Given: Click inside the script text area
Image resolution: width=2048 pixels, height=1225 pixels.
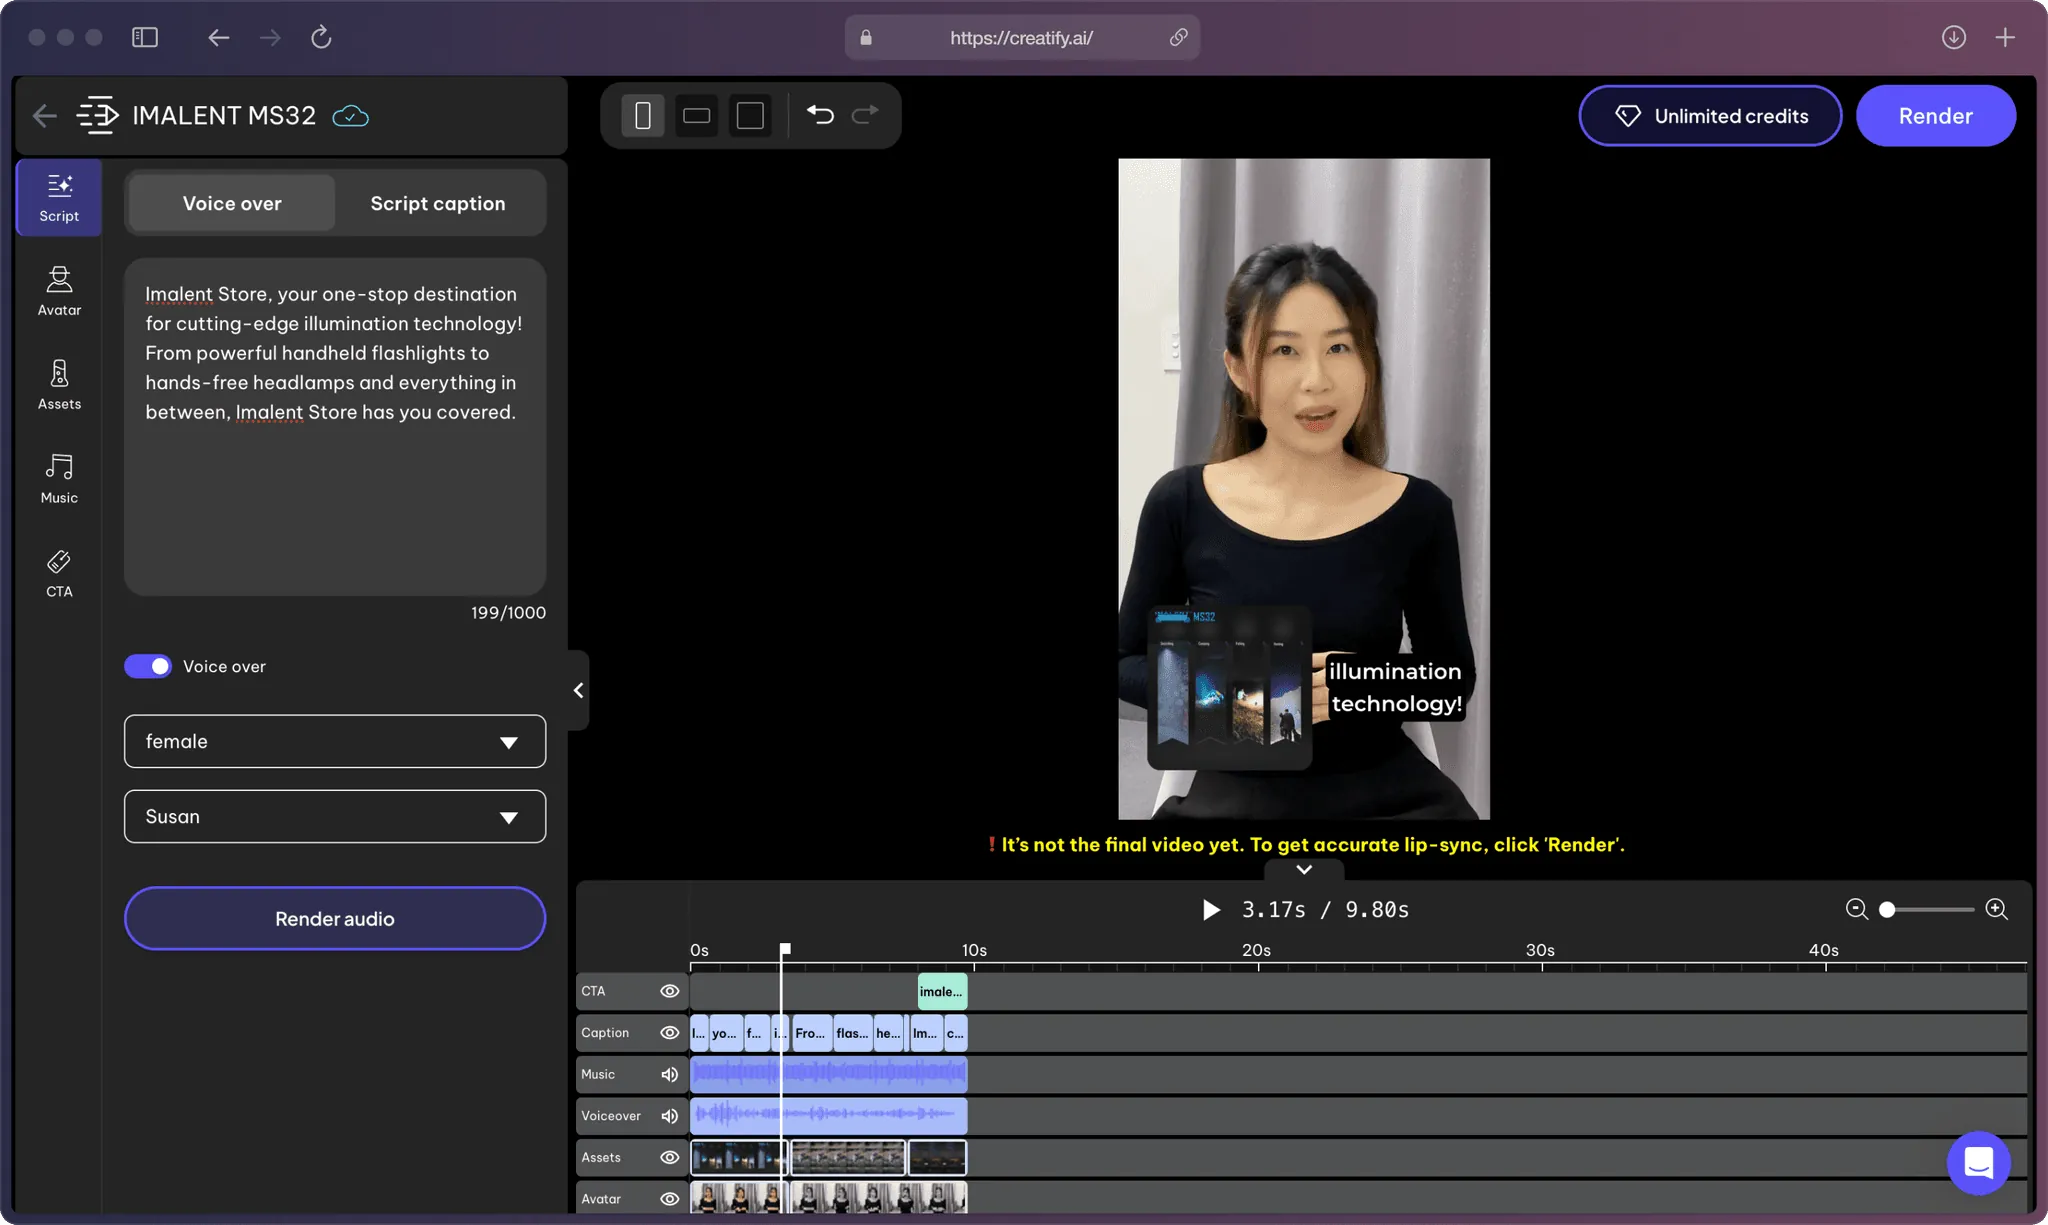Looking at the screenshot, I should tap(335, 427).
